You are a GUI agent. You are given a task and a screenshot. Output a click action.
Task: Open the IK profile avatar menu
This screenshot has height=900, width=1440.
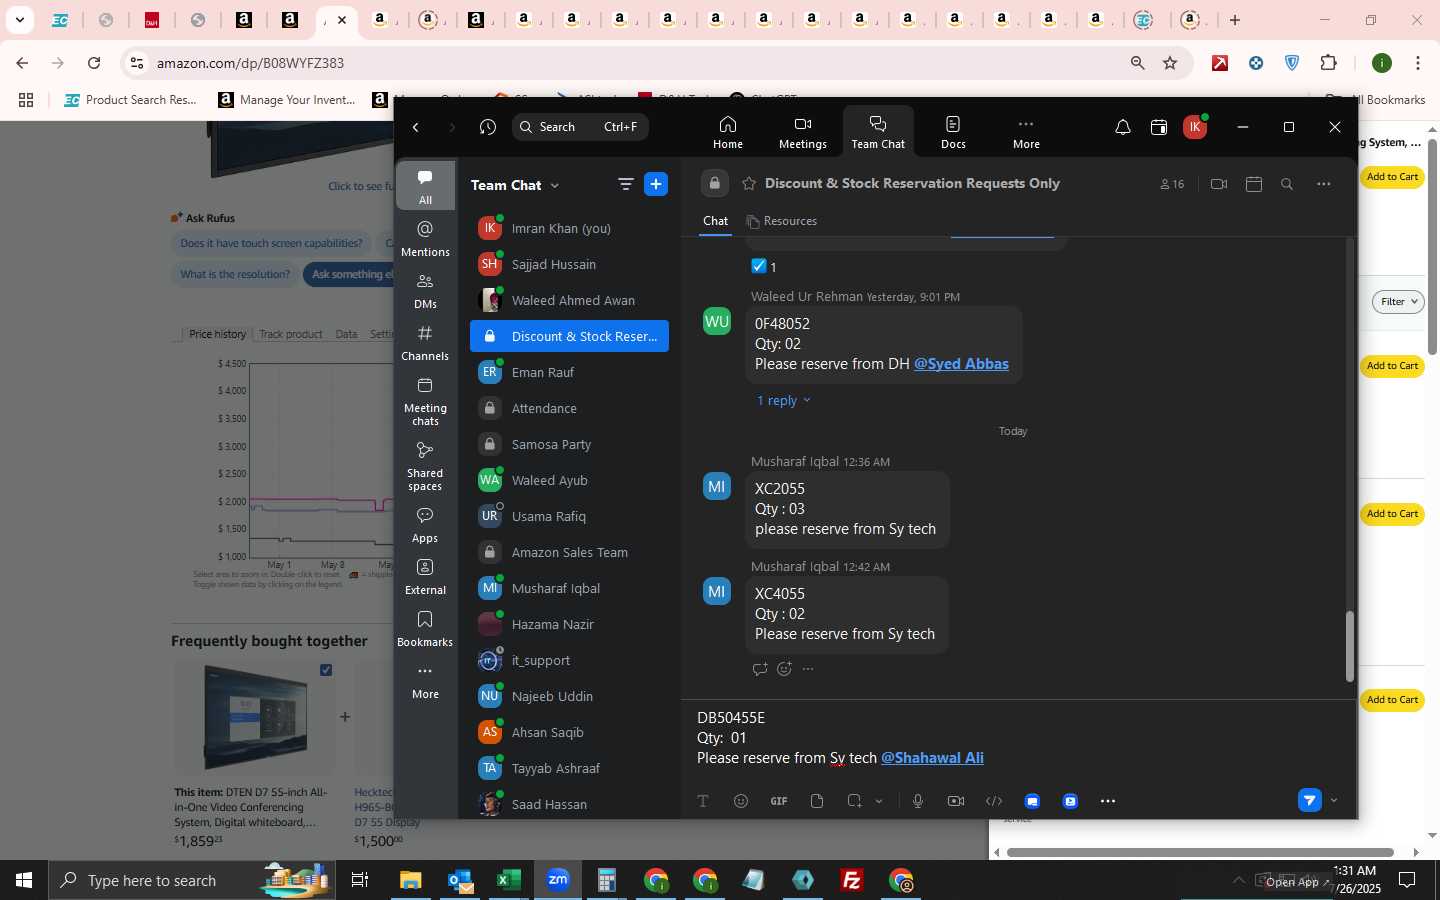[x=1194, y=127]
